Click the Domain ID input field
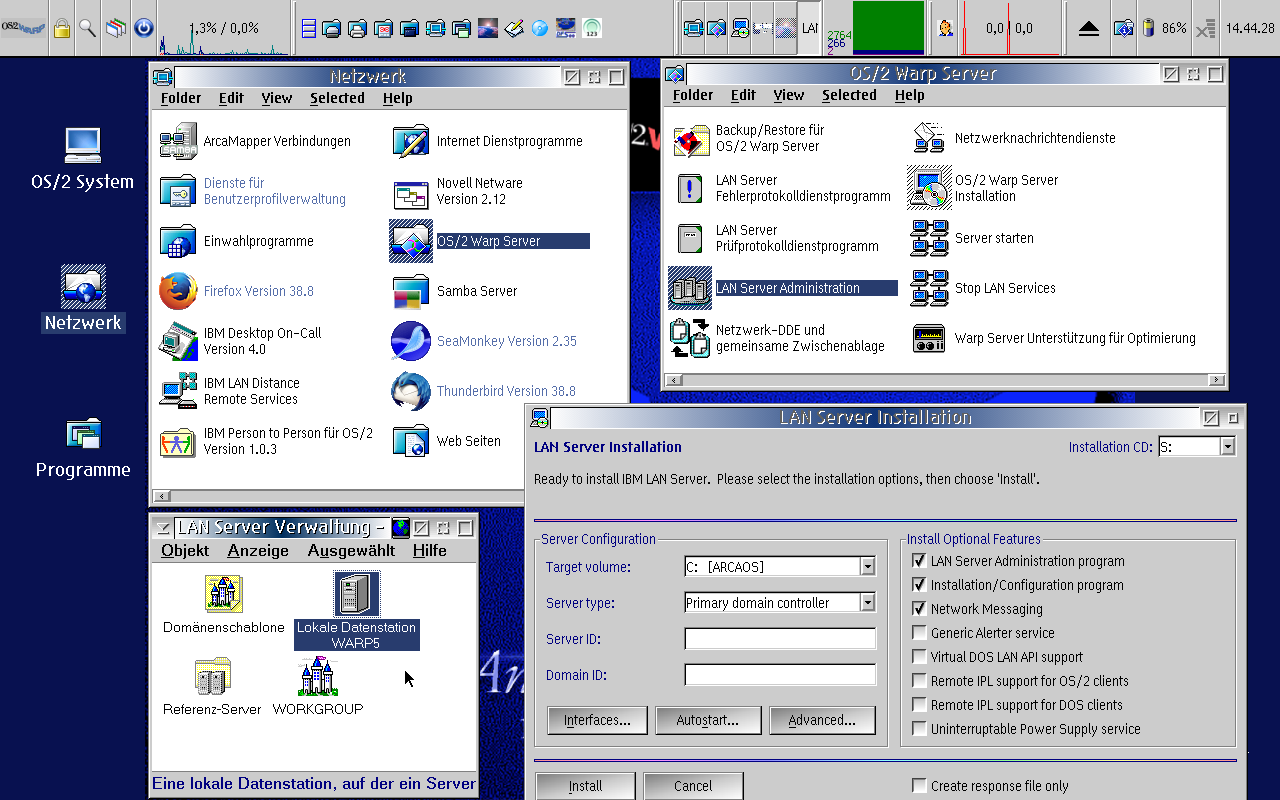 coord(780,675)
